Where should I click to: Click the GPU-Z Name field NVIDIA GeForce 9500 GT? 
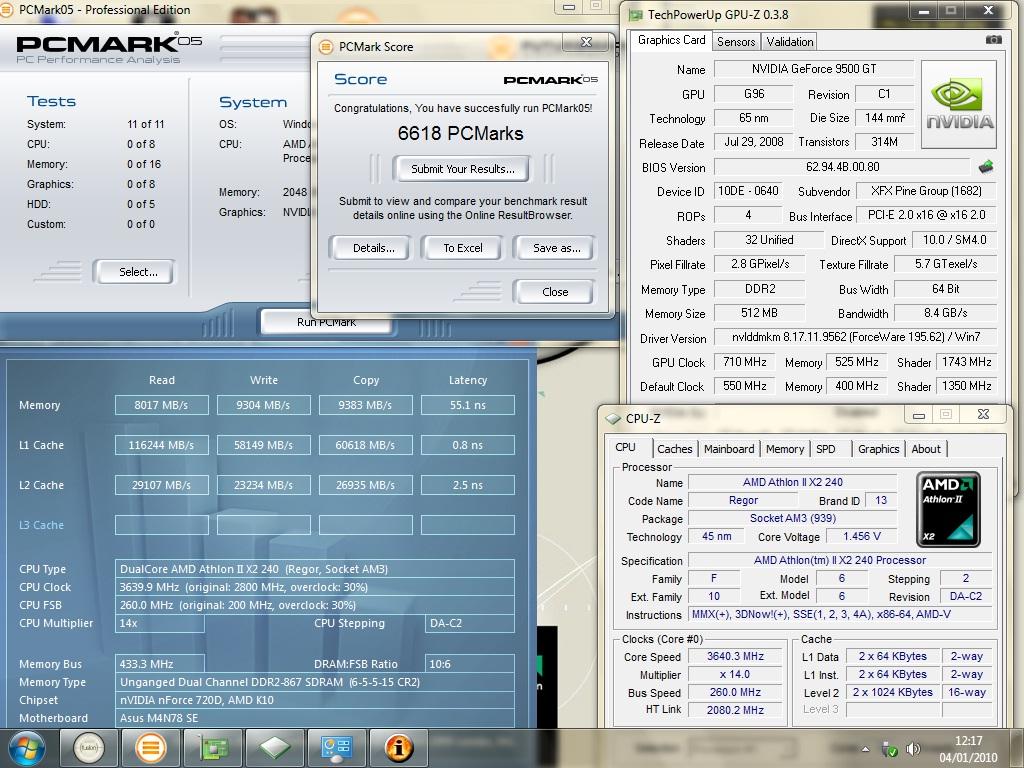[814, 69]
